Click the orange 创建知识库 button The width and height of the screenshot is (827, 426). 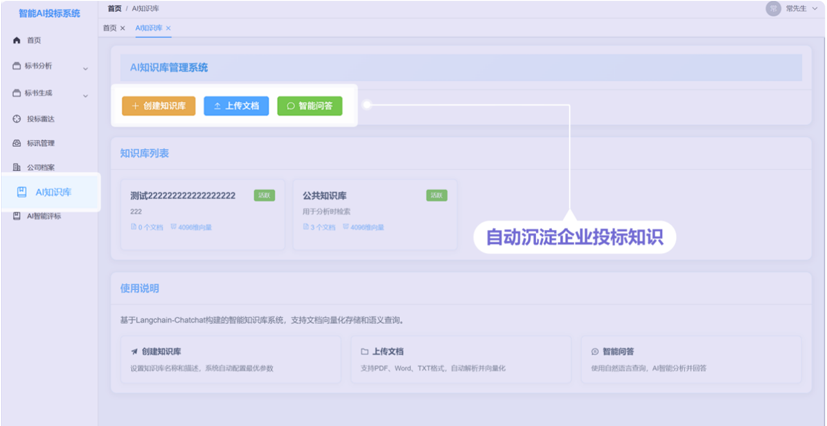(x=158, y=106)
